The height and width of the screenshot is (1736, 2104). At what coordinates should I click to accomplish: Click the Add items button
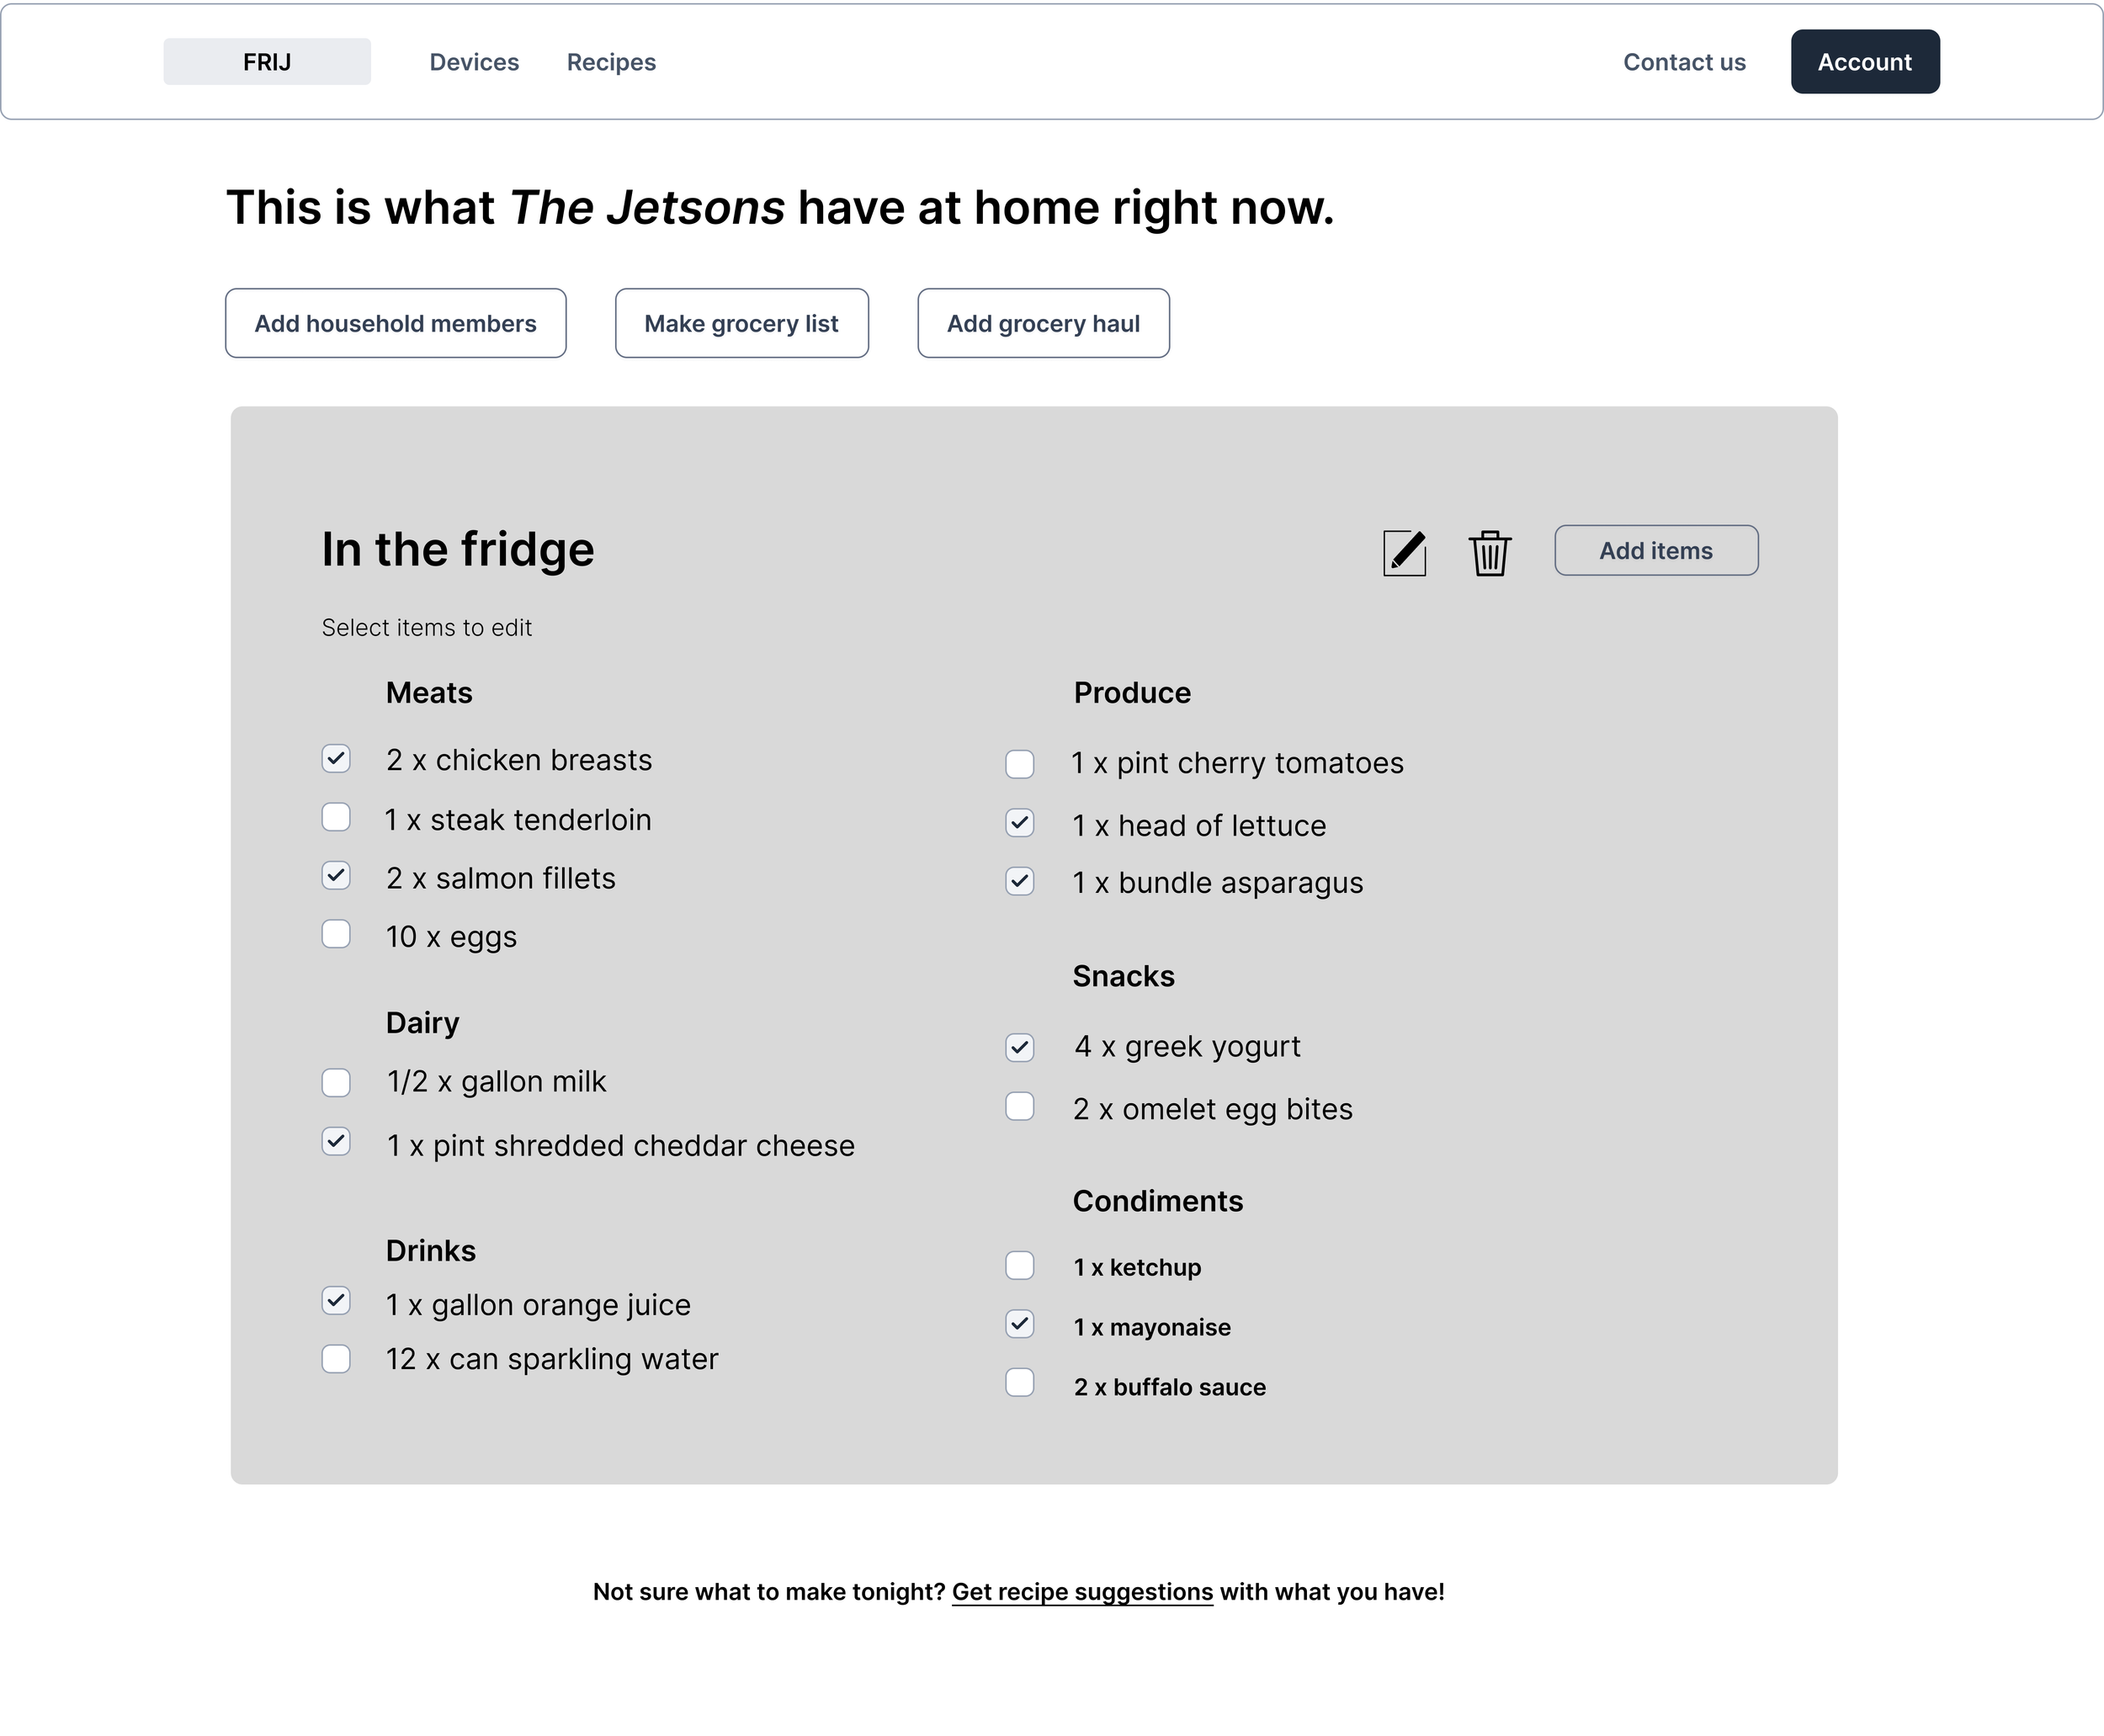coord(1656,550)
